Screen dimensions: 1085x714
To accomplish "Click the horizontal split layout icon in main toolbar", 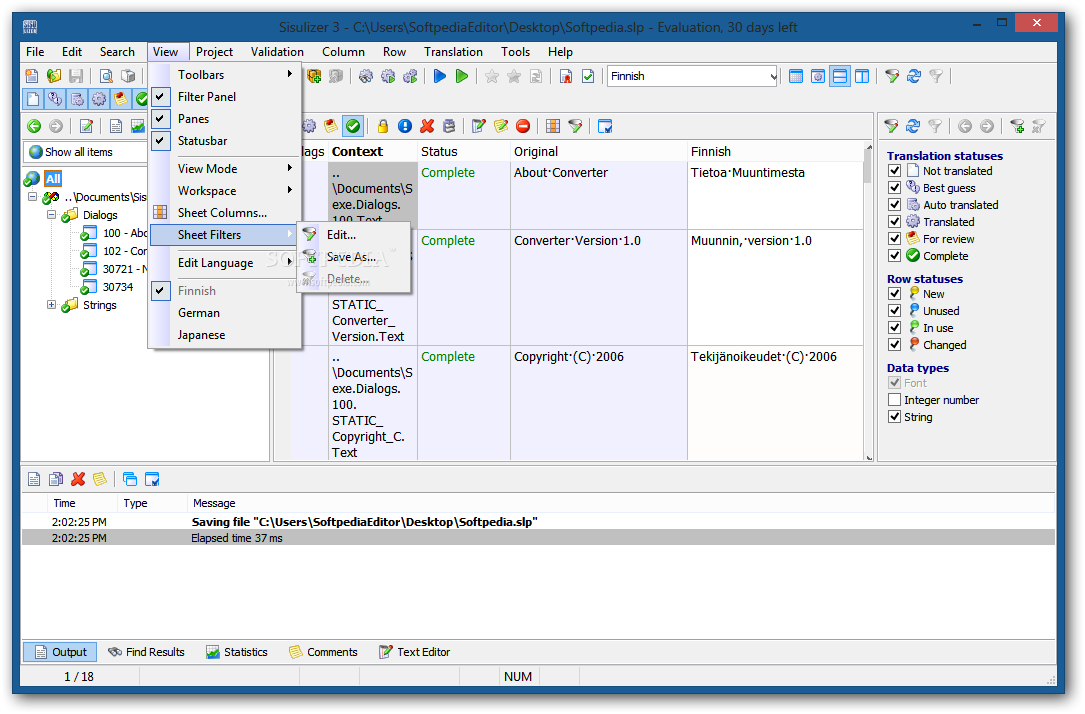I will pyautogui.click(x=839, y=76).
